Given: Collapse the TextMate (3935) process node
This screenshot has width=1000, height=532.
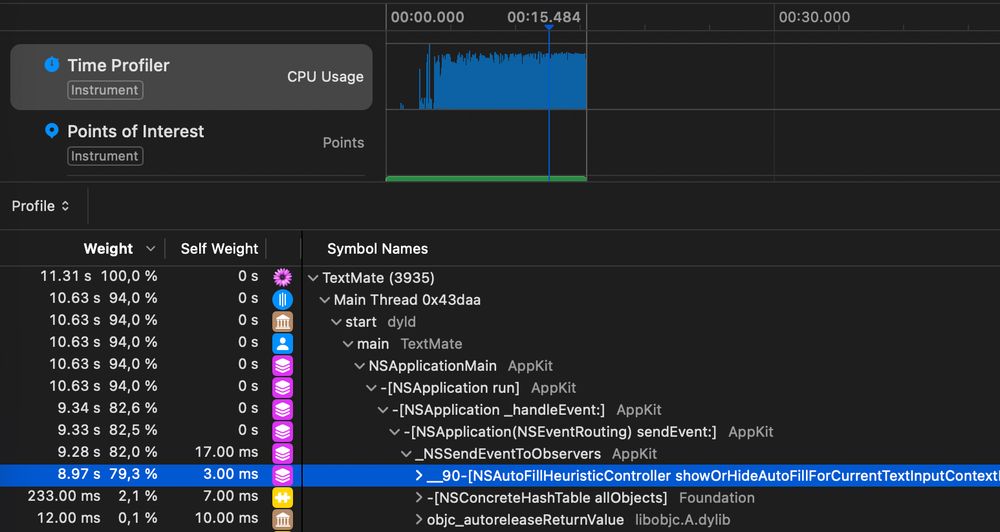Looking at the screenshot, I should pyautogui.click(x=313, y=278).
